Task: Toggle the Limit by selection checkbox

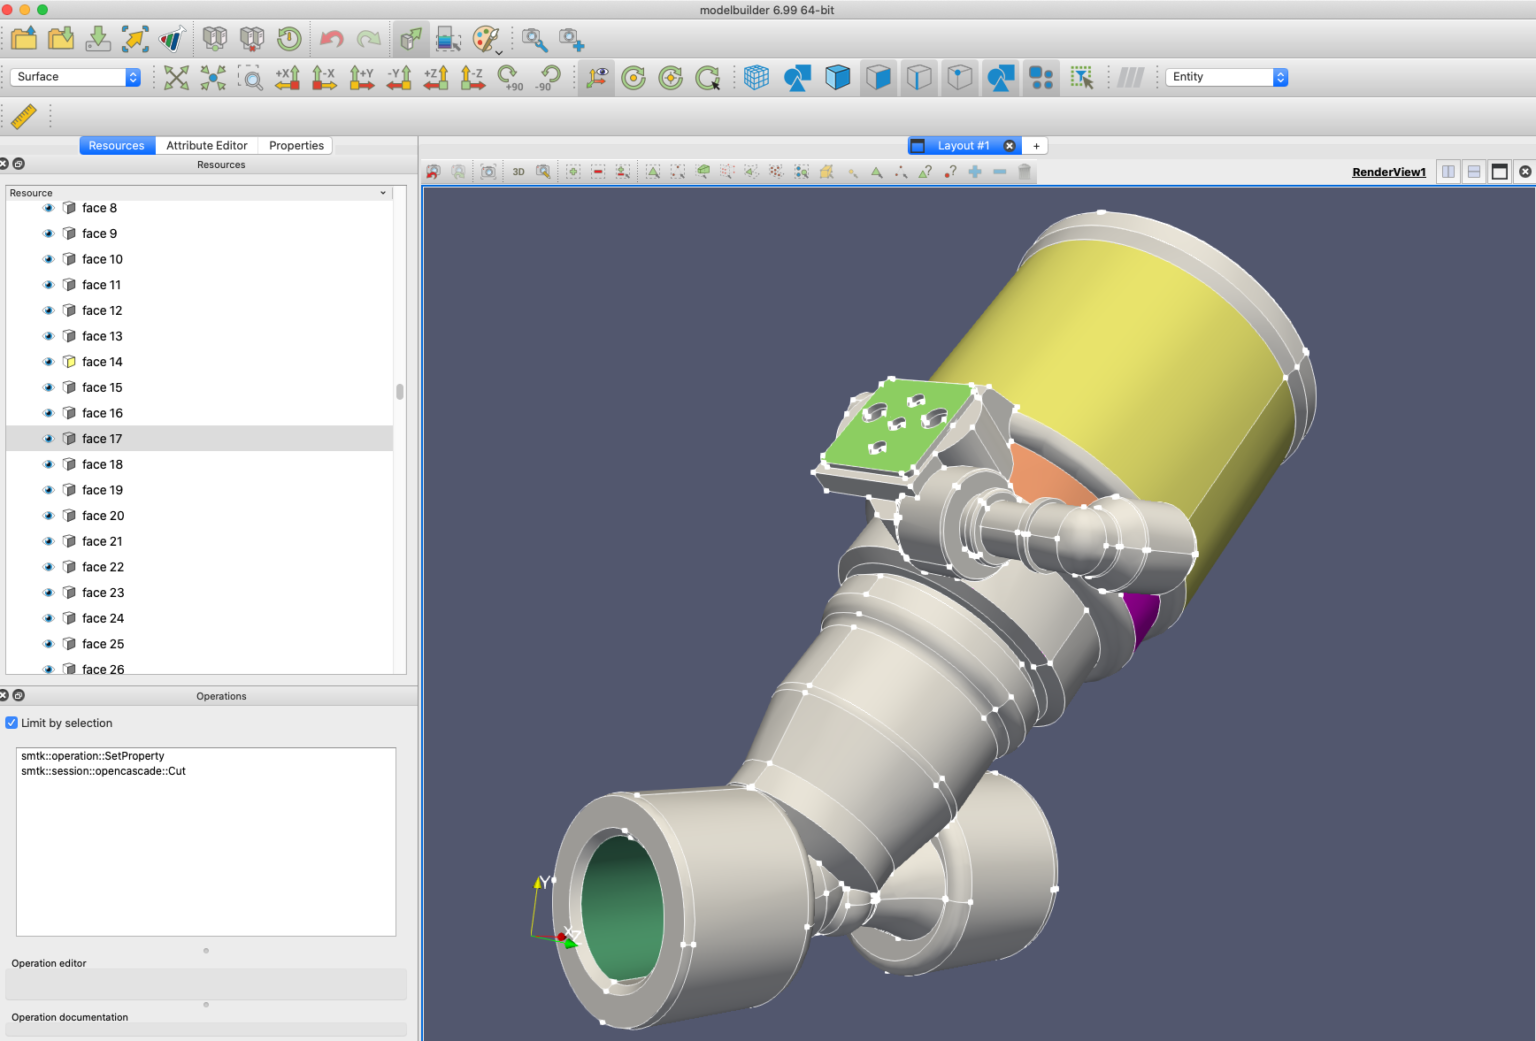Action: point(12,723)
